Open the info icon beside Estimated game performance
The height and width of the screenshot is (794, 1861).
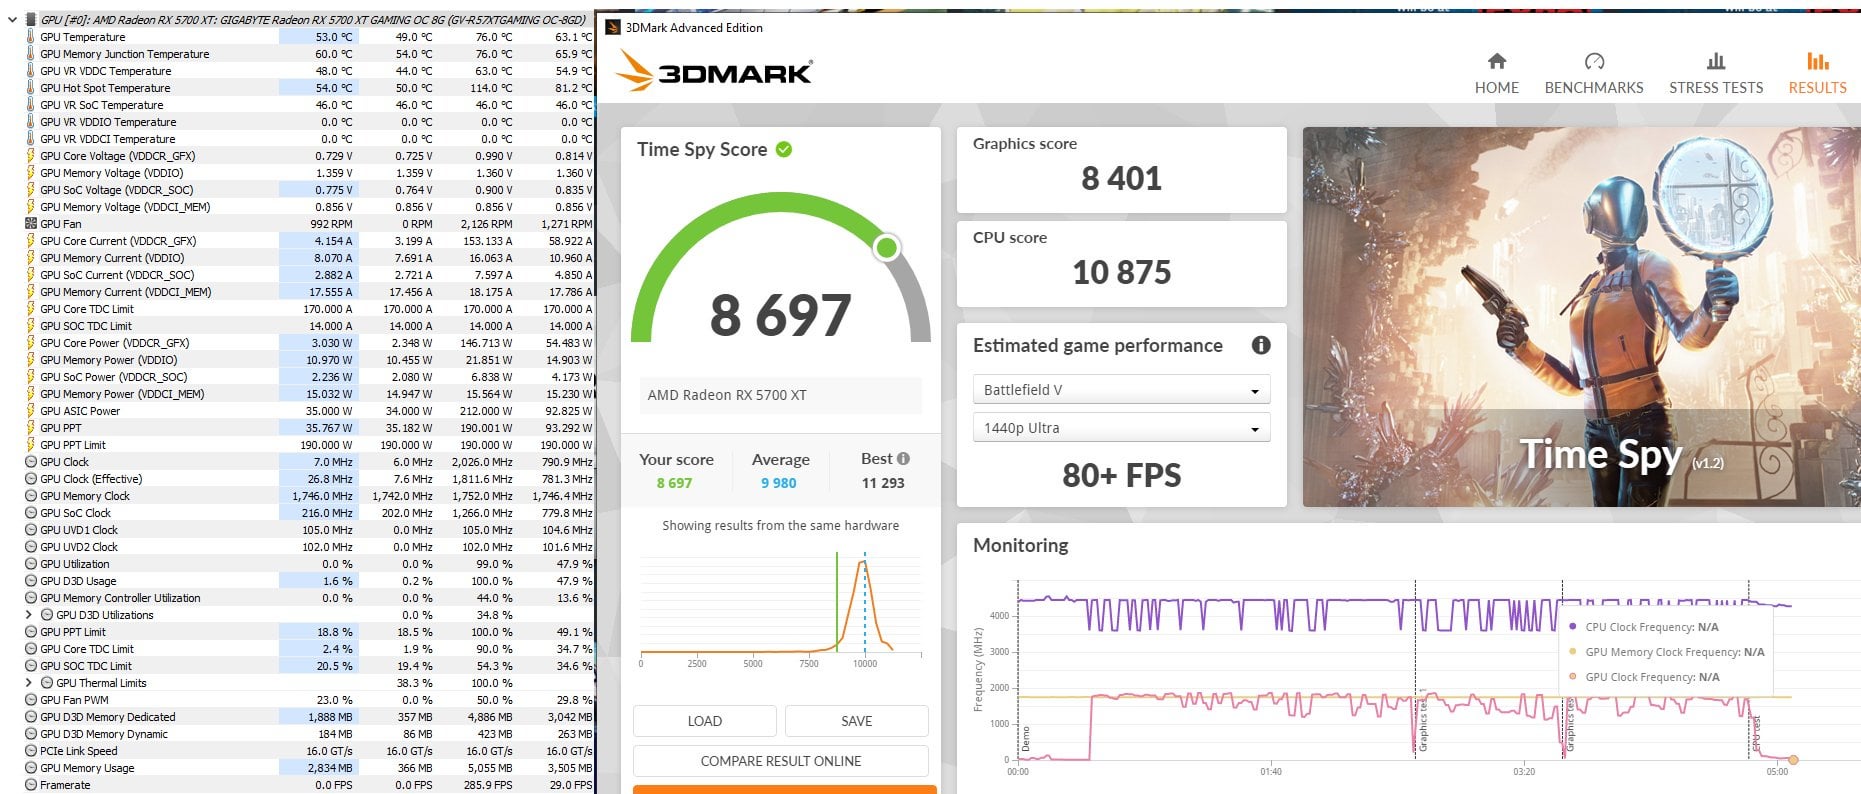[1261, 345]
